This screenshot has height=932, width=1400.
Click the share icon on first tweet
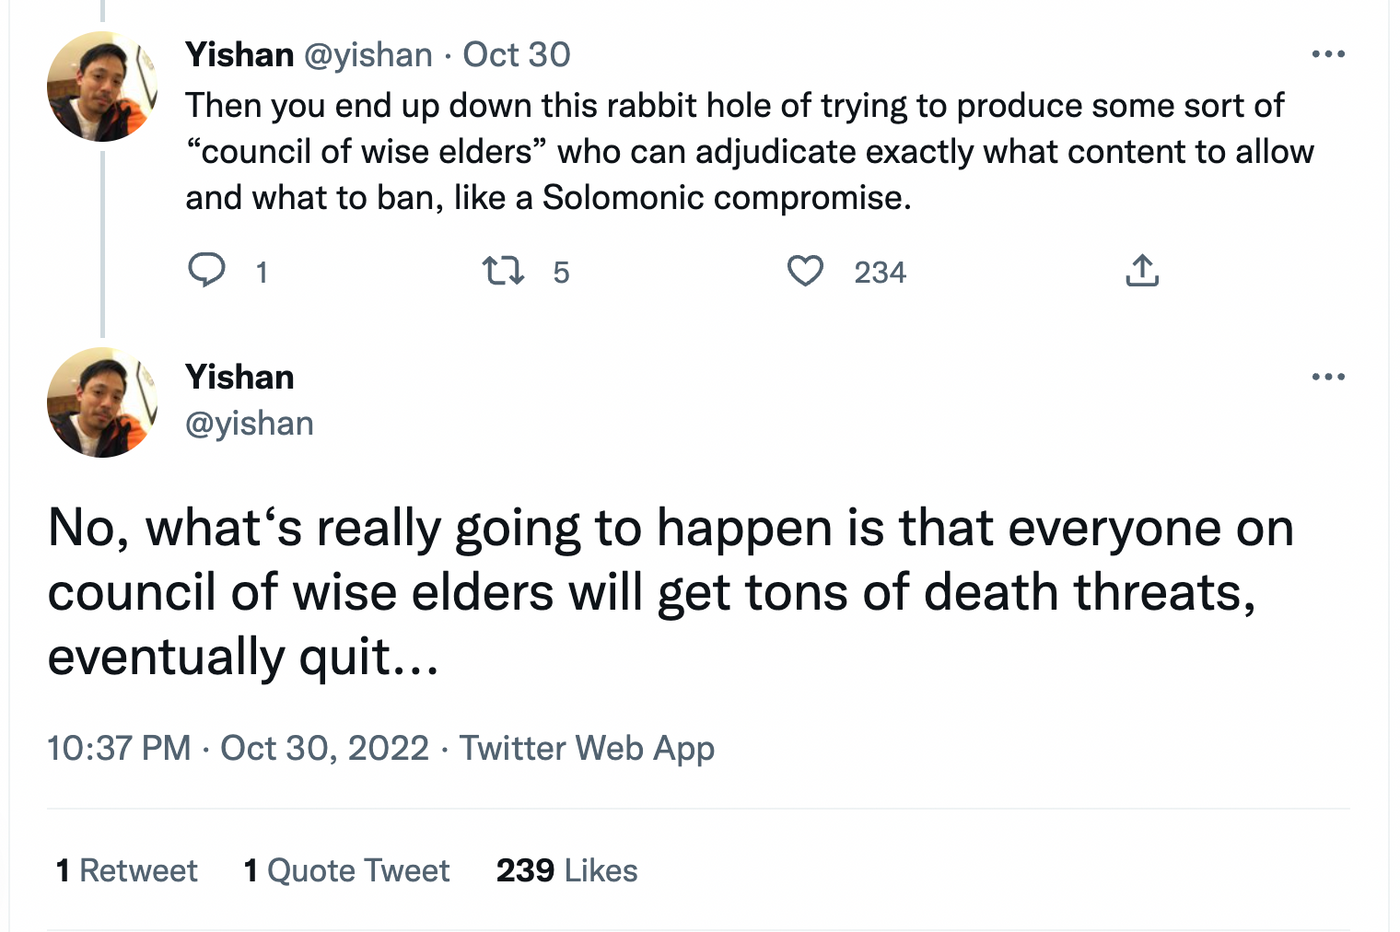point(1142,271)
